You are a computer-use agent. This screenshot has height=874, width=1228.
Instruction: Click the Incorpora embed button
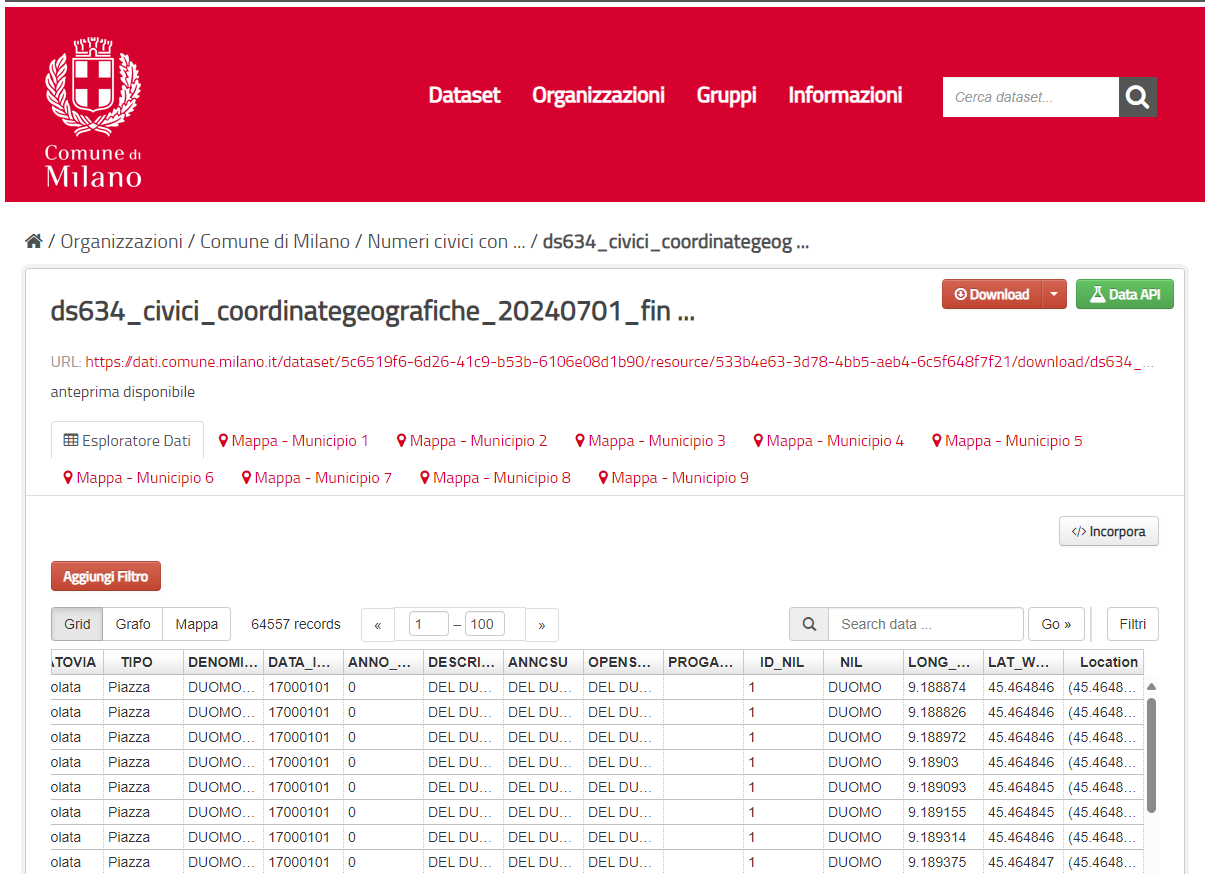1108,532
